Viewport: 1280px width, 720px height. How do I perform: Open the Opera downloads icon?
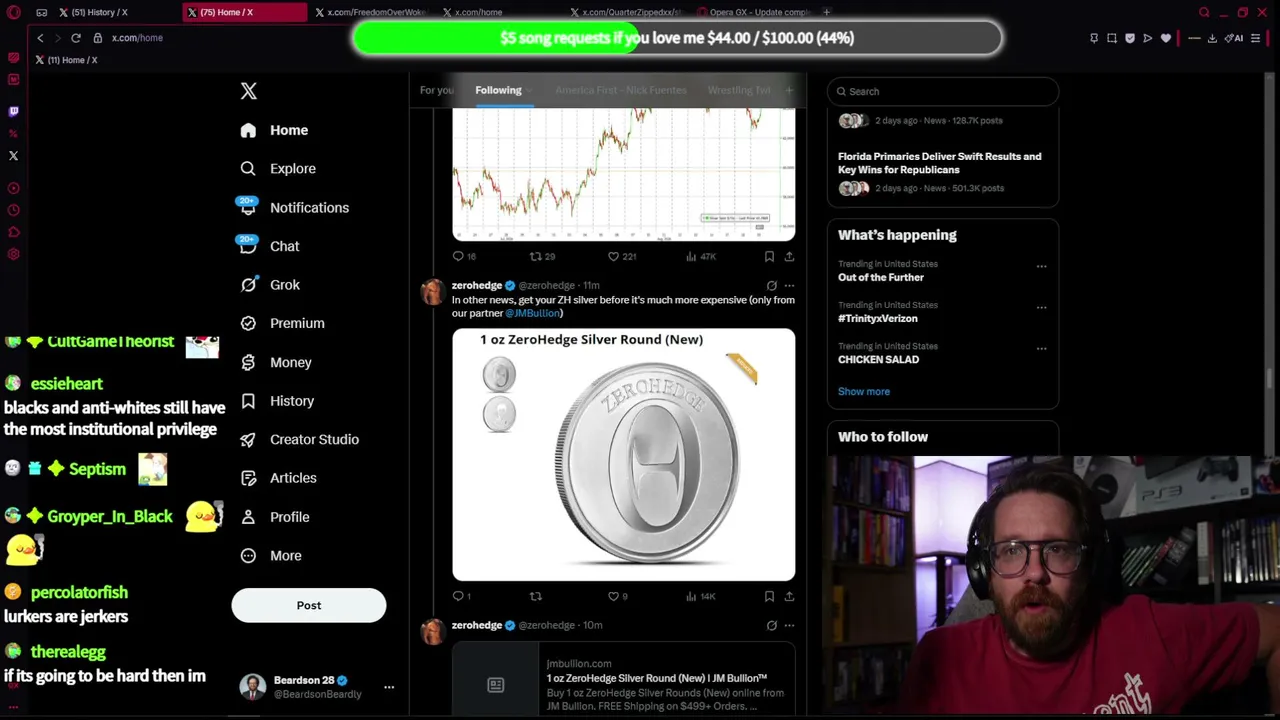point(1212,38)
